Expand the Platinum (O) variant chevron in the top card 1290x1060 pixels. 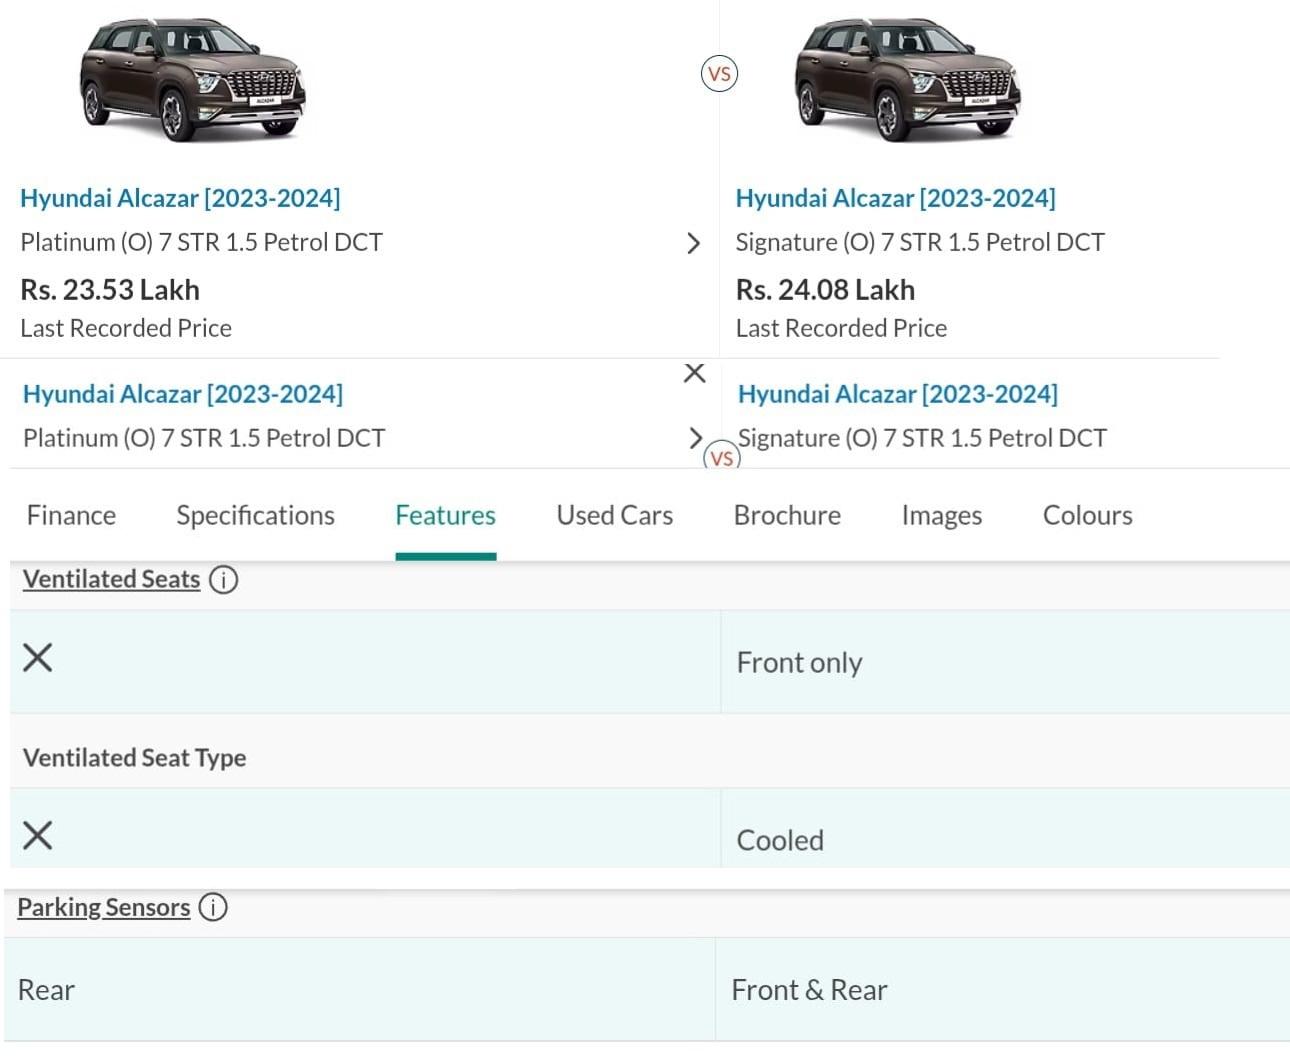(x=693, y=243)
